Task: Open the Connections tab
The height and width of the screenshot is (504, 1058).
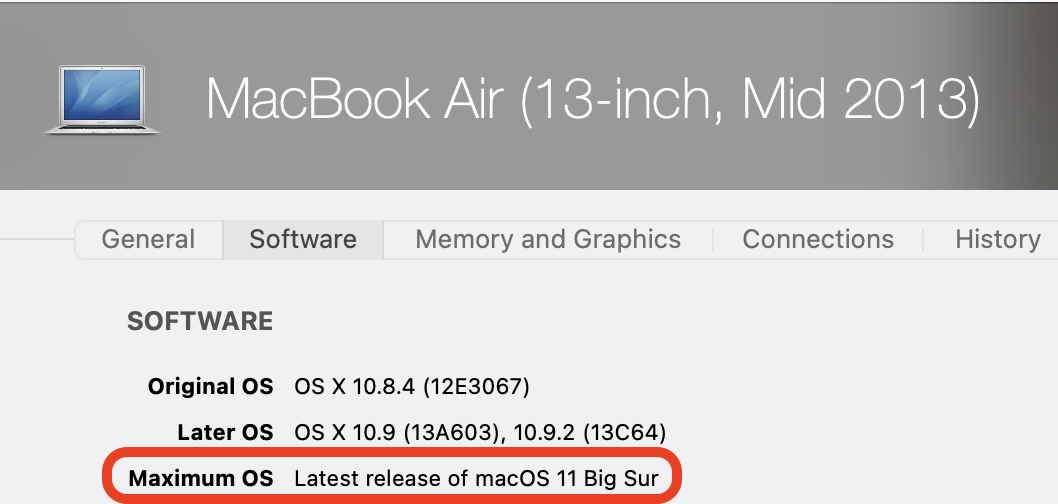Action: [818, 239]
